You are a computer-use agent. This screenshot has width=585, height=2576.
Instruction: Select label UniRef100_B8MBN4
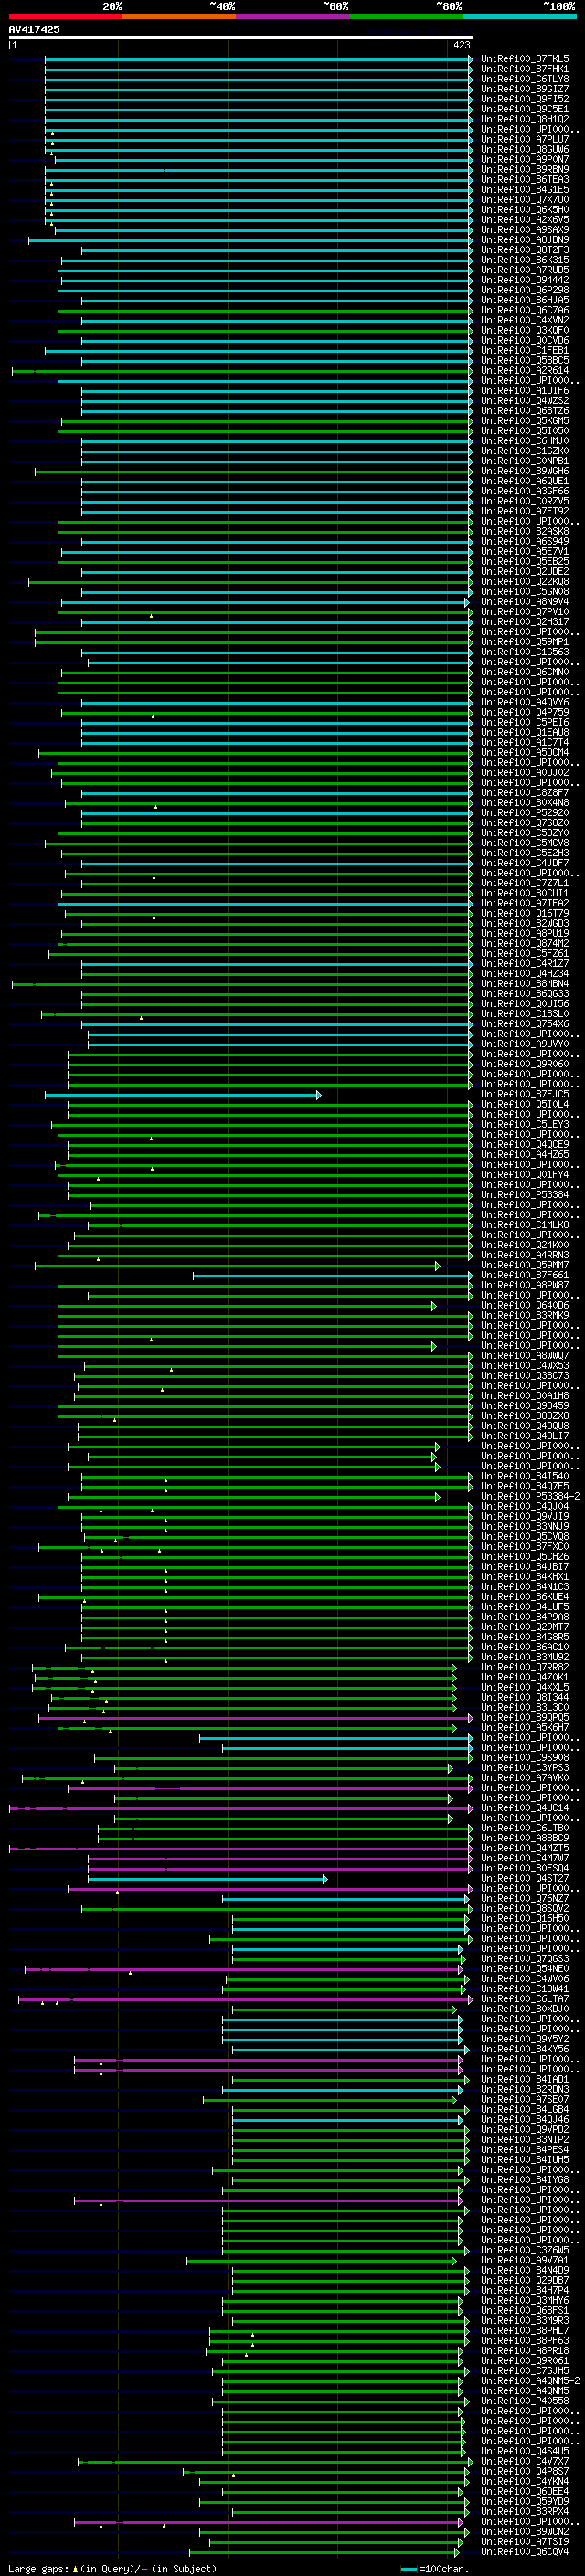[x=524, y=984]
